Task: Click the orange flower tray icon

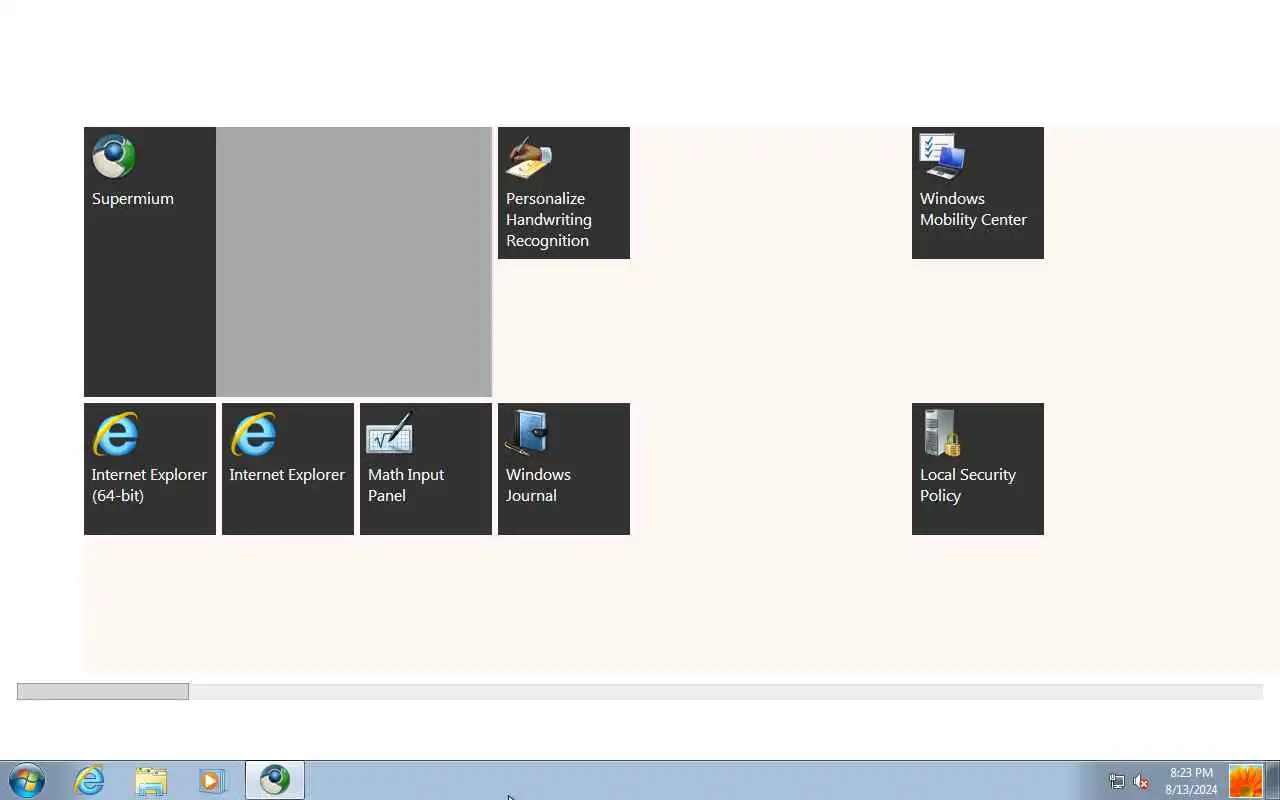Action: [x=1245, y=781]
